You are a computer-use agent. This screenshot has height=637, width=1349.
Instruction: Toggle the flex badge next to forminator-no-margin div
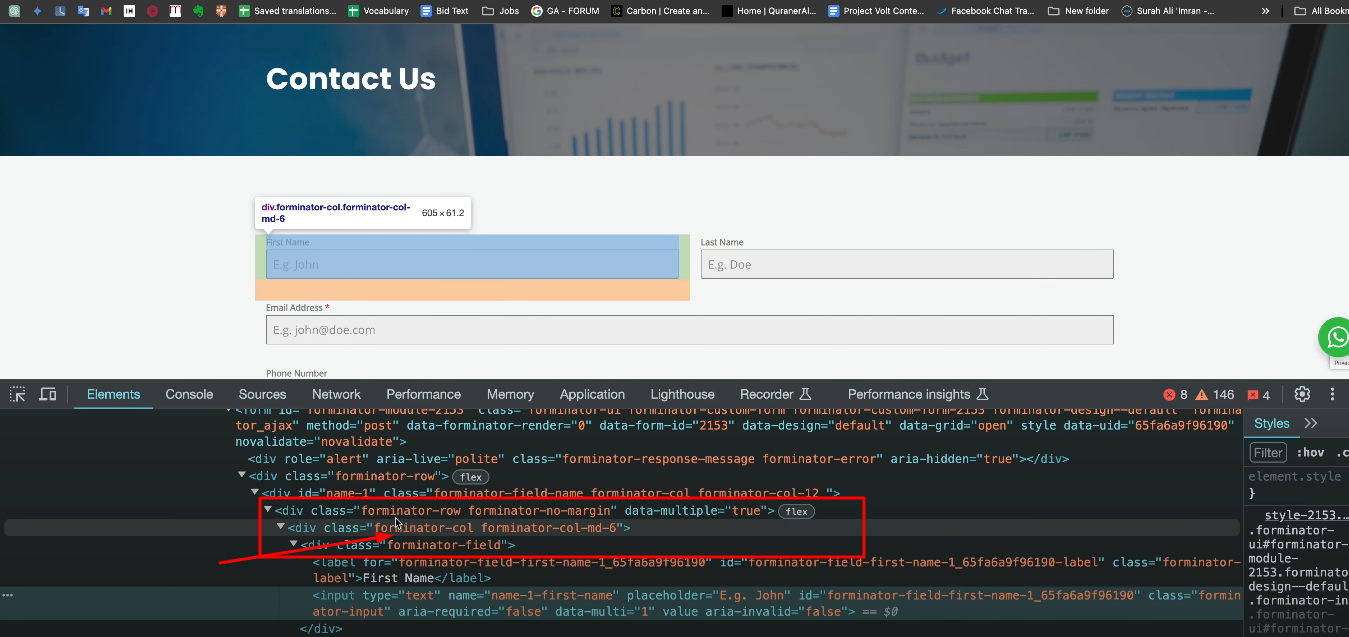coord(796,510)
